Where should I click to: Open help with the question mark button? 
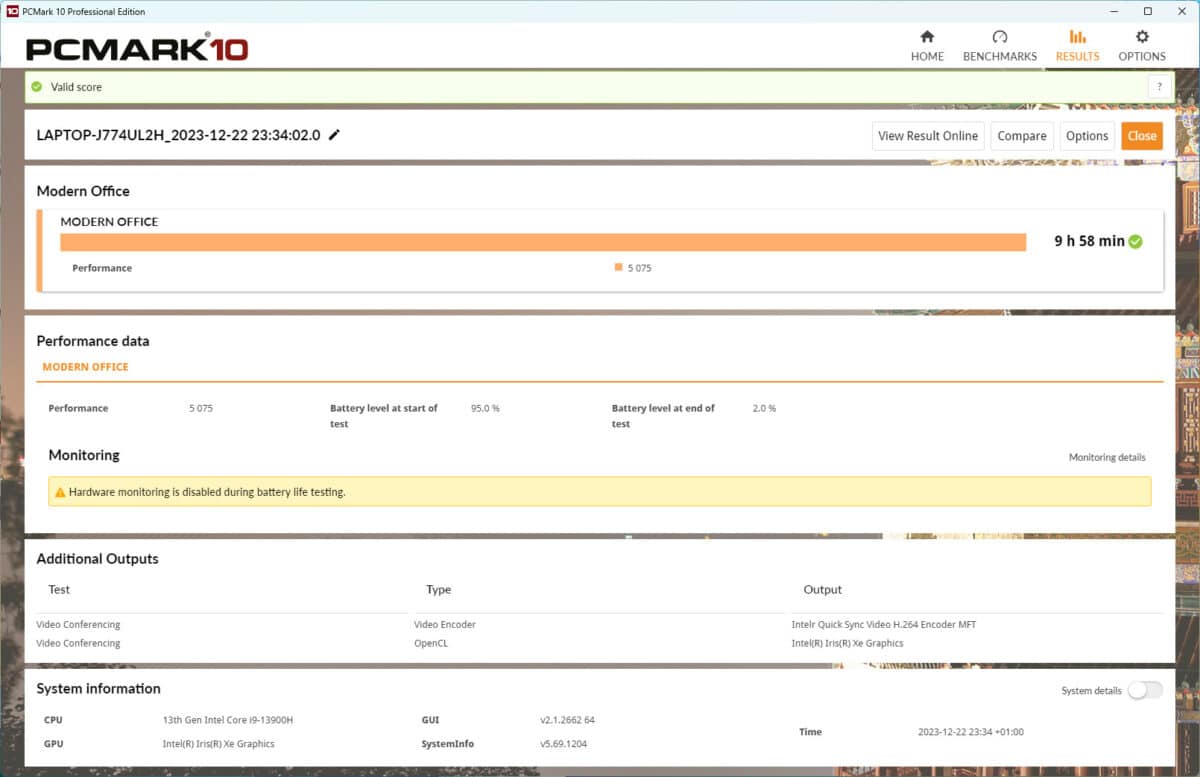click(x=1159, y=87)
